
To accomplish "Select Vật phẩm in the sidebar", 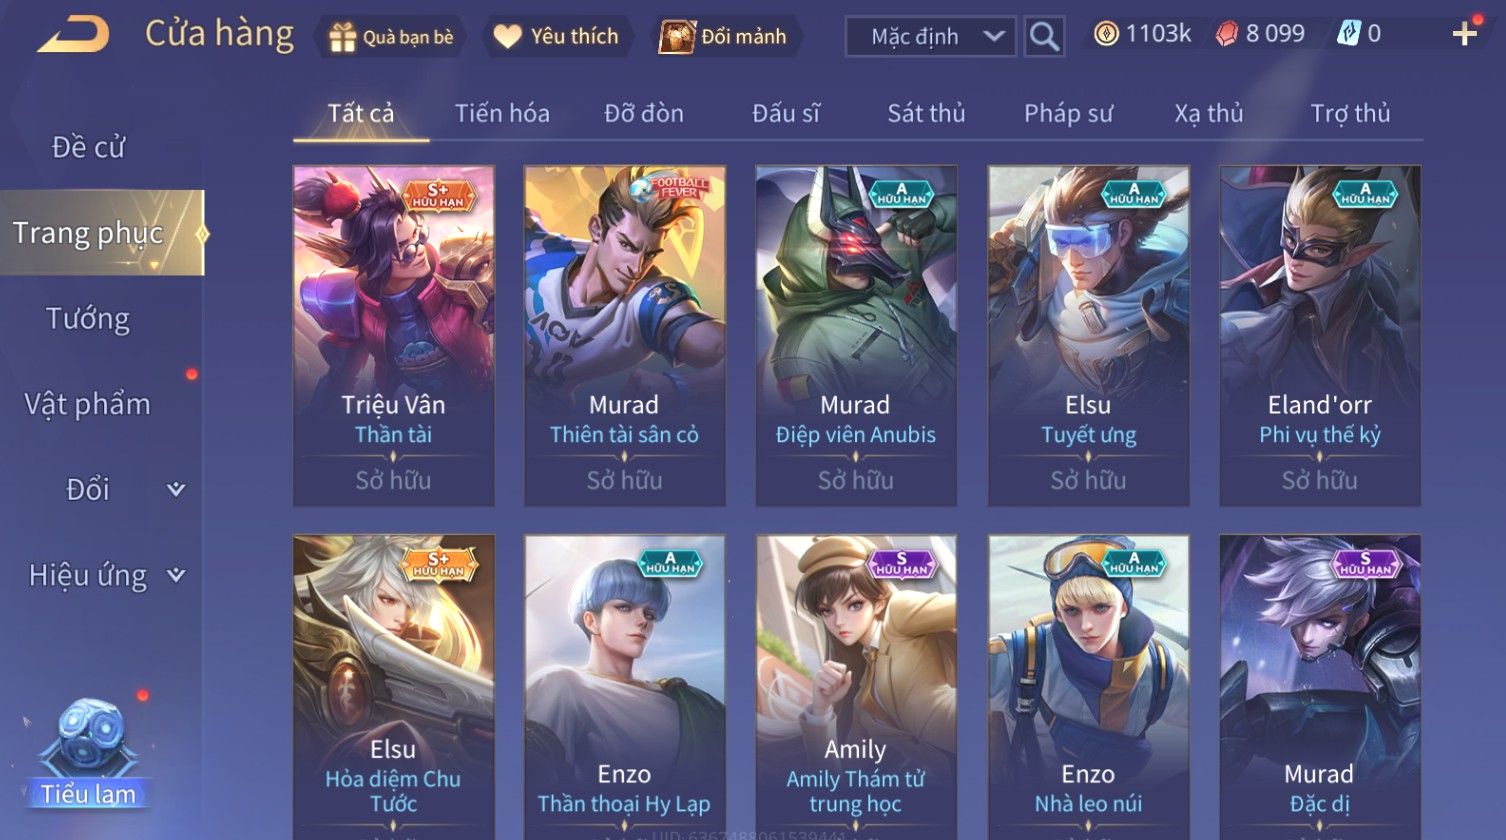I will click(88, 404).
